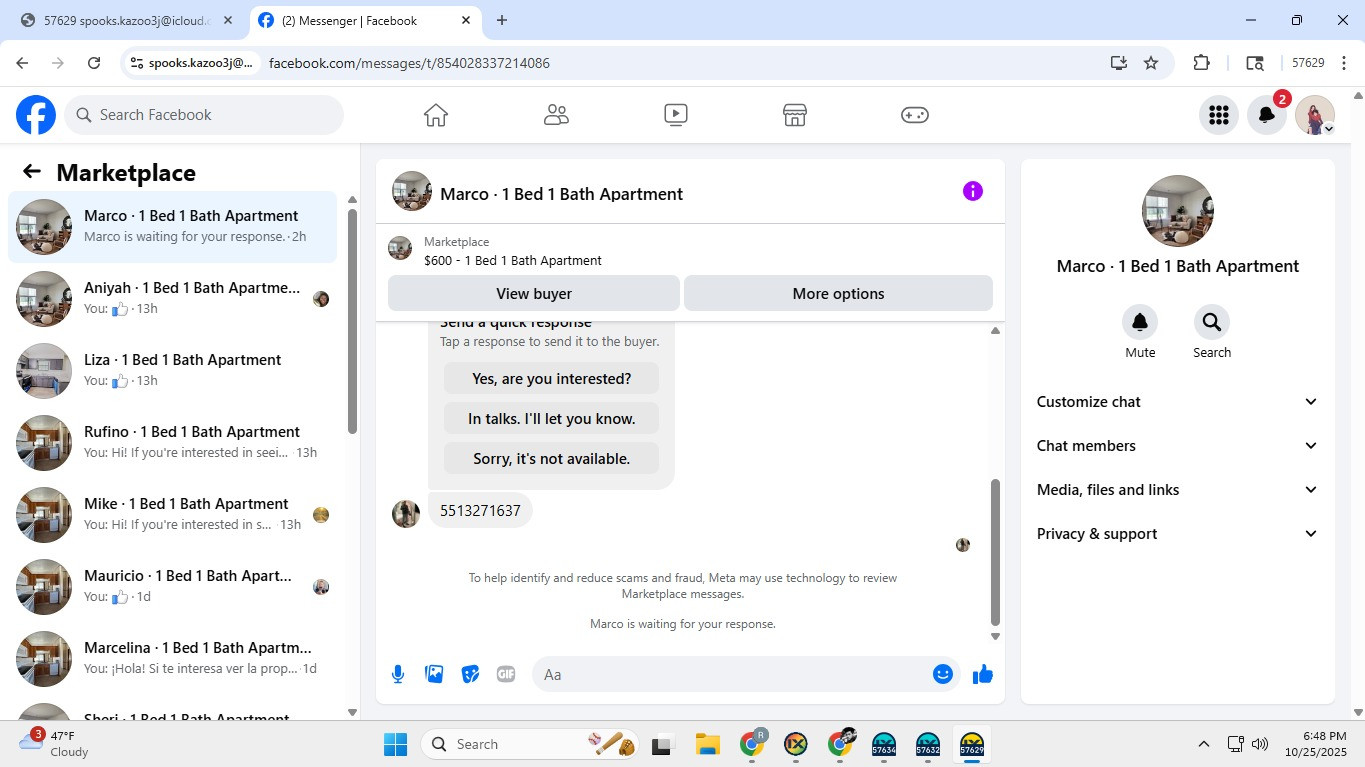1365x767 pixels.
Task: Choose a GIF icon
Action: tap(506, 674)
